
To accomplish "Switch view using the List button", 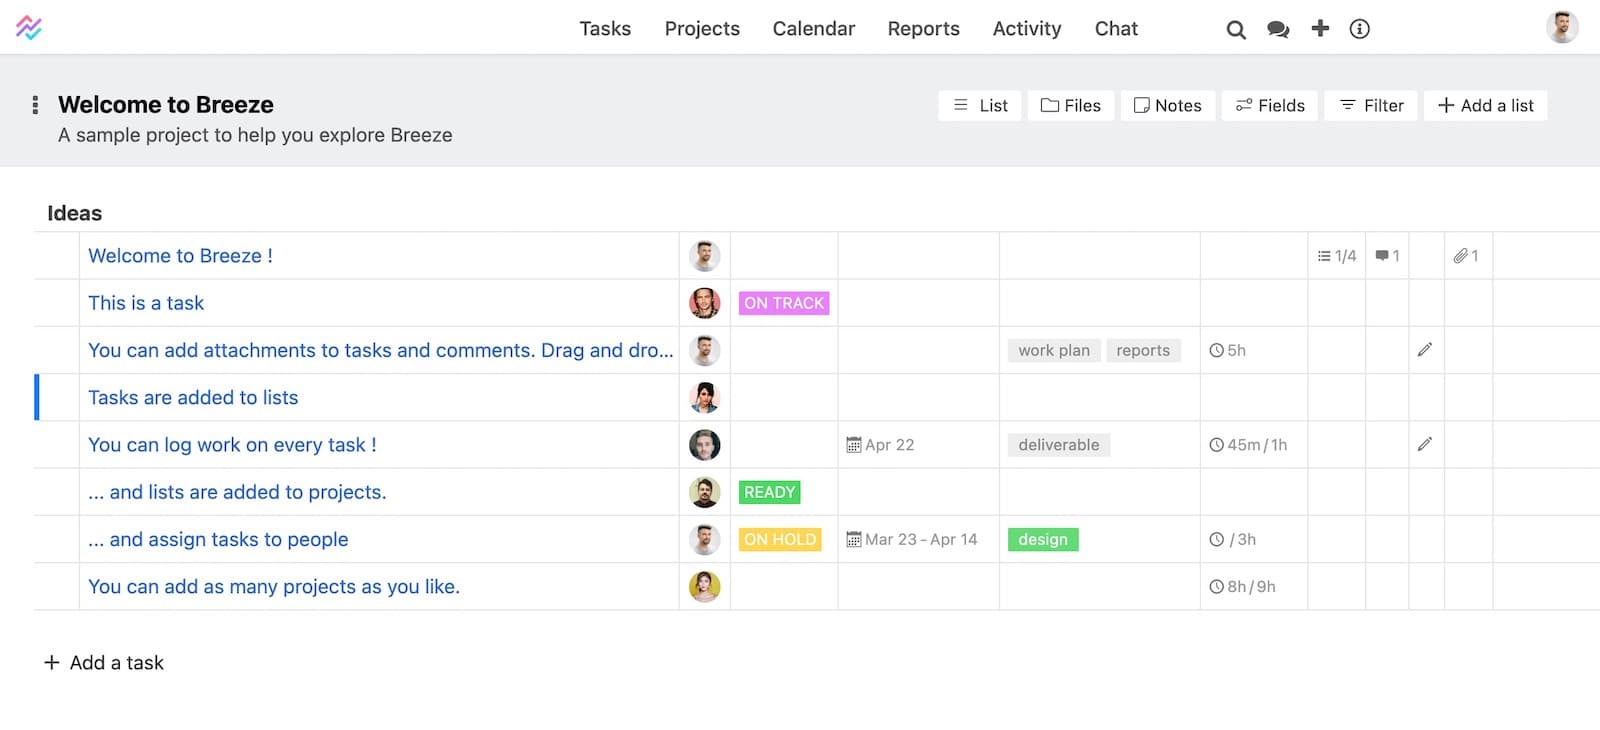I will 980,105.
